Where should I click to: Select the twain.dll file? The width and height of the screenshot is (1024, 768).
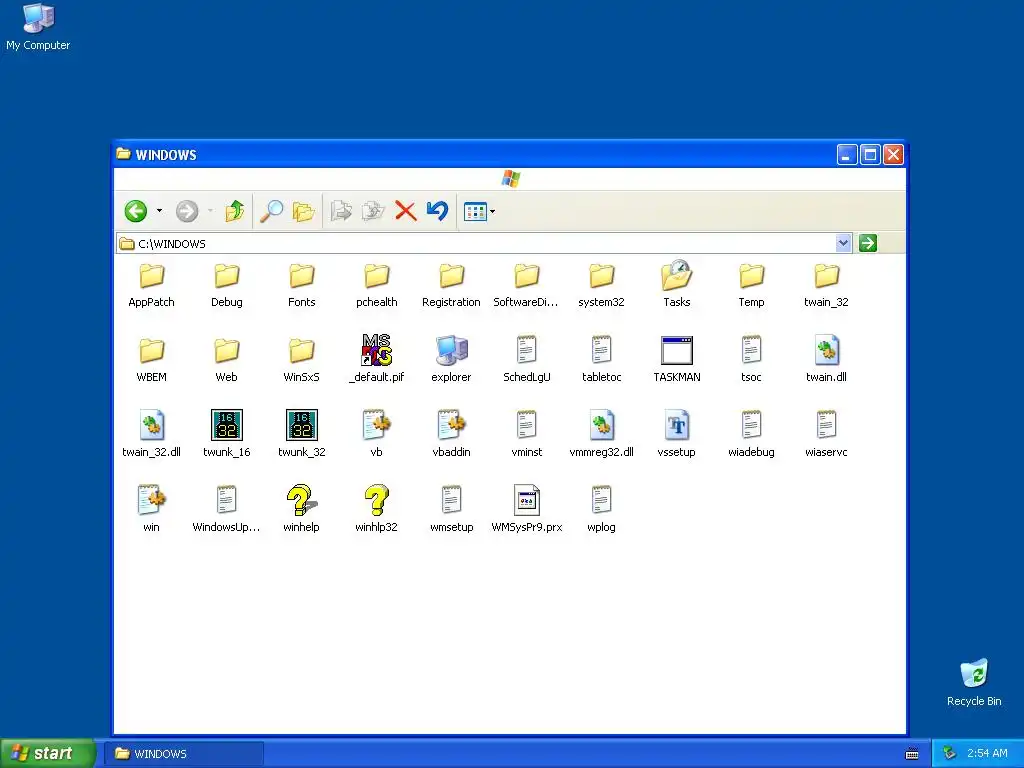pos(826,359)
